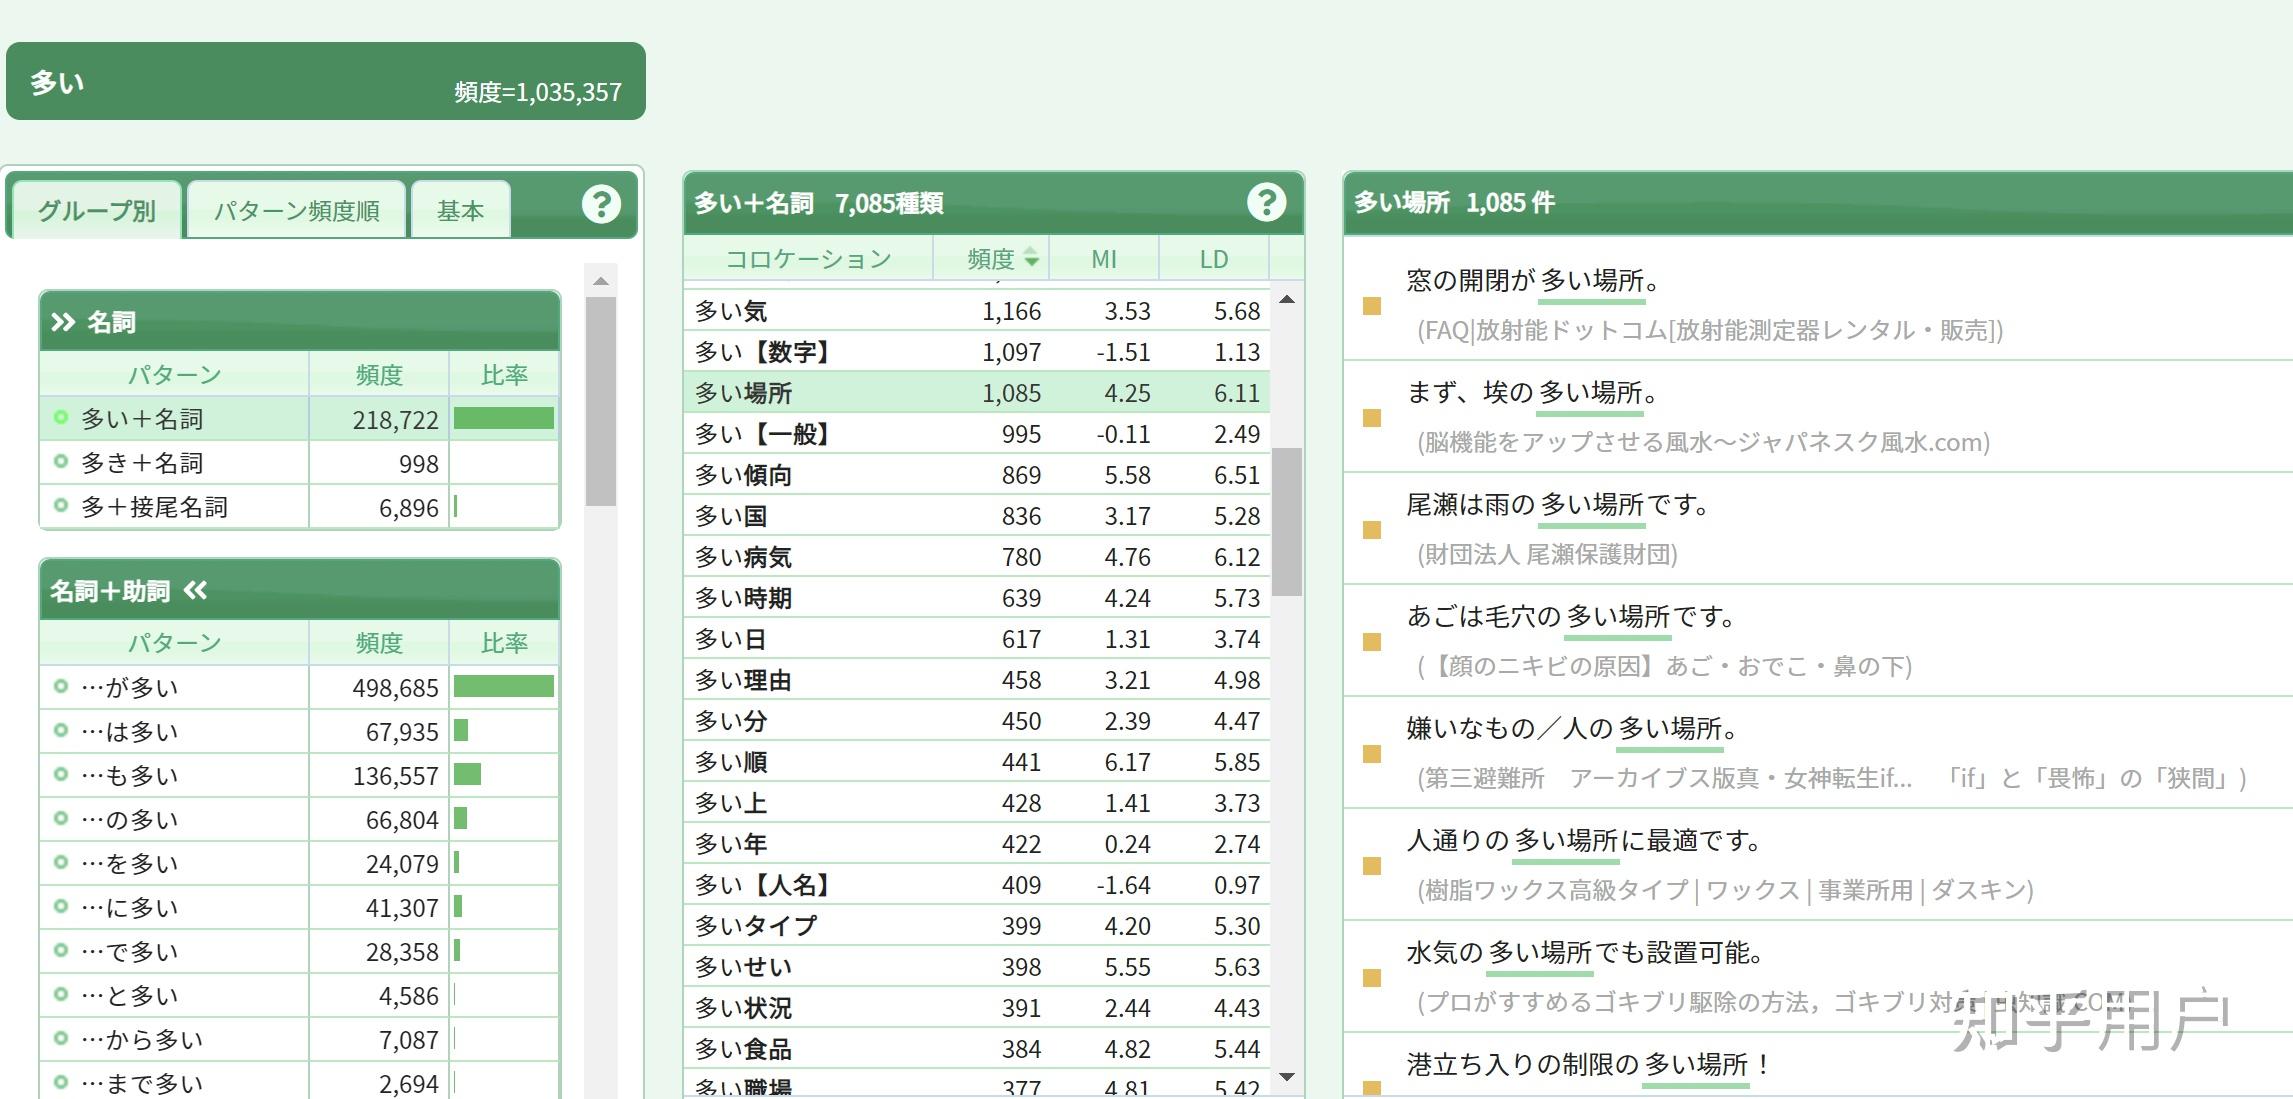The width and height of the screenshot is (2293, 1099).
Task: Click source 脳機能をアップさせる風水
Action: click(x=1703, y=442)
